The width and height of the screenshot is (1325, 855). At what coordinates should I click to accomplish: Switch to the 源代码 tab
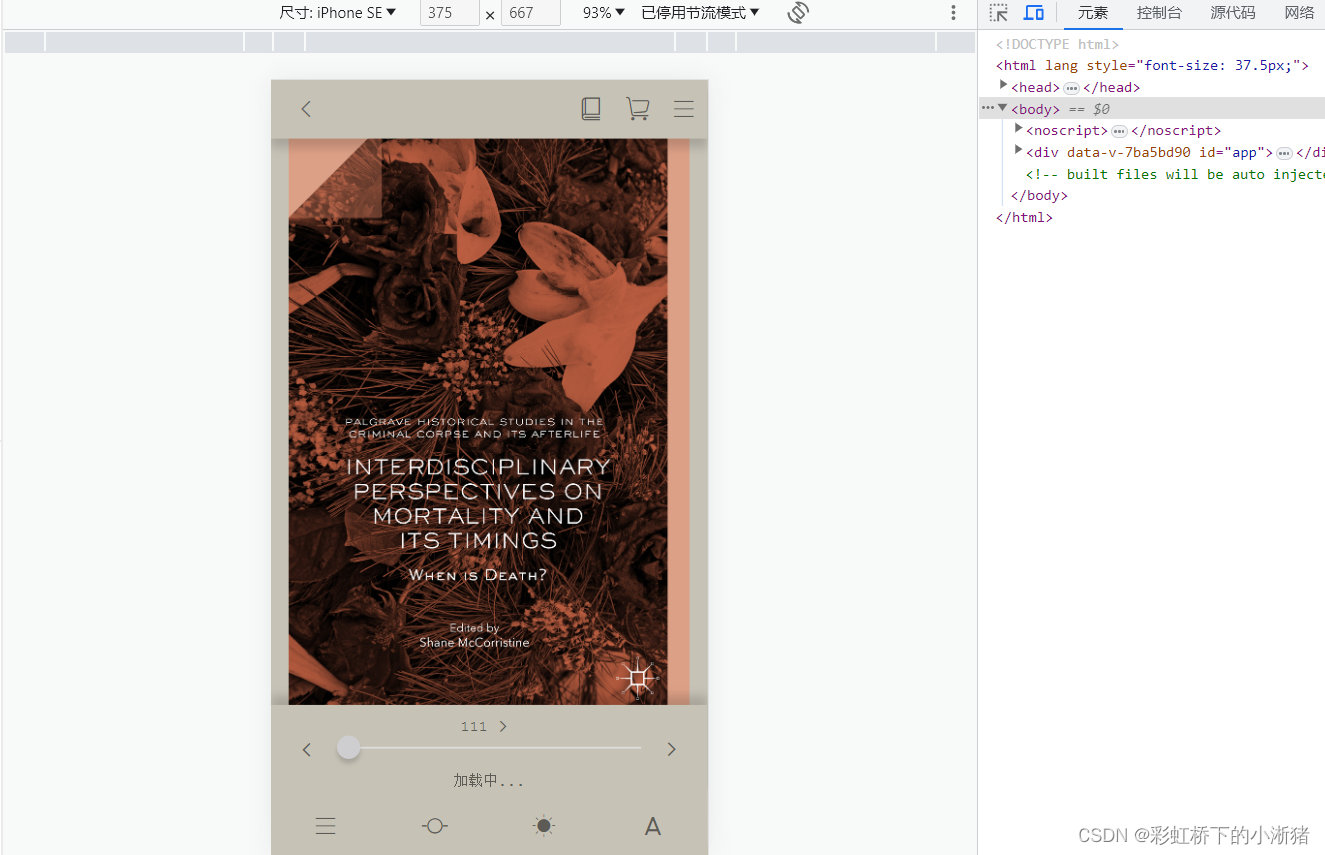(x=1233, y=13)
